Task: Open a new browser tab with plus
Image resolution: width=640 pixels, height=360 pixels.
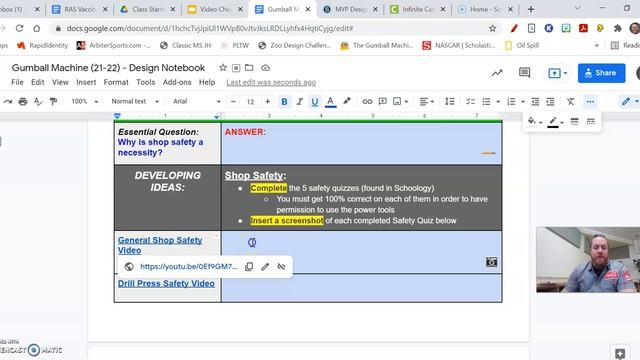Action: pyautogui.click(x=531, y=9)
